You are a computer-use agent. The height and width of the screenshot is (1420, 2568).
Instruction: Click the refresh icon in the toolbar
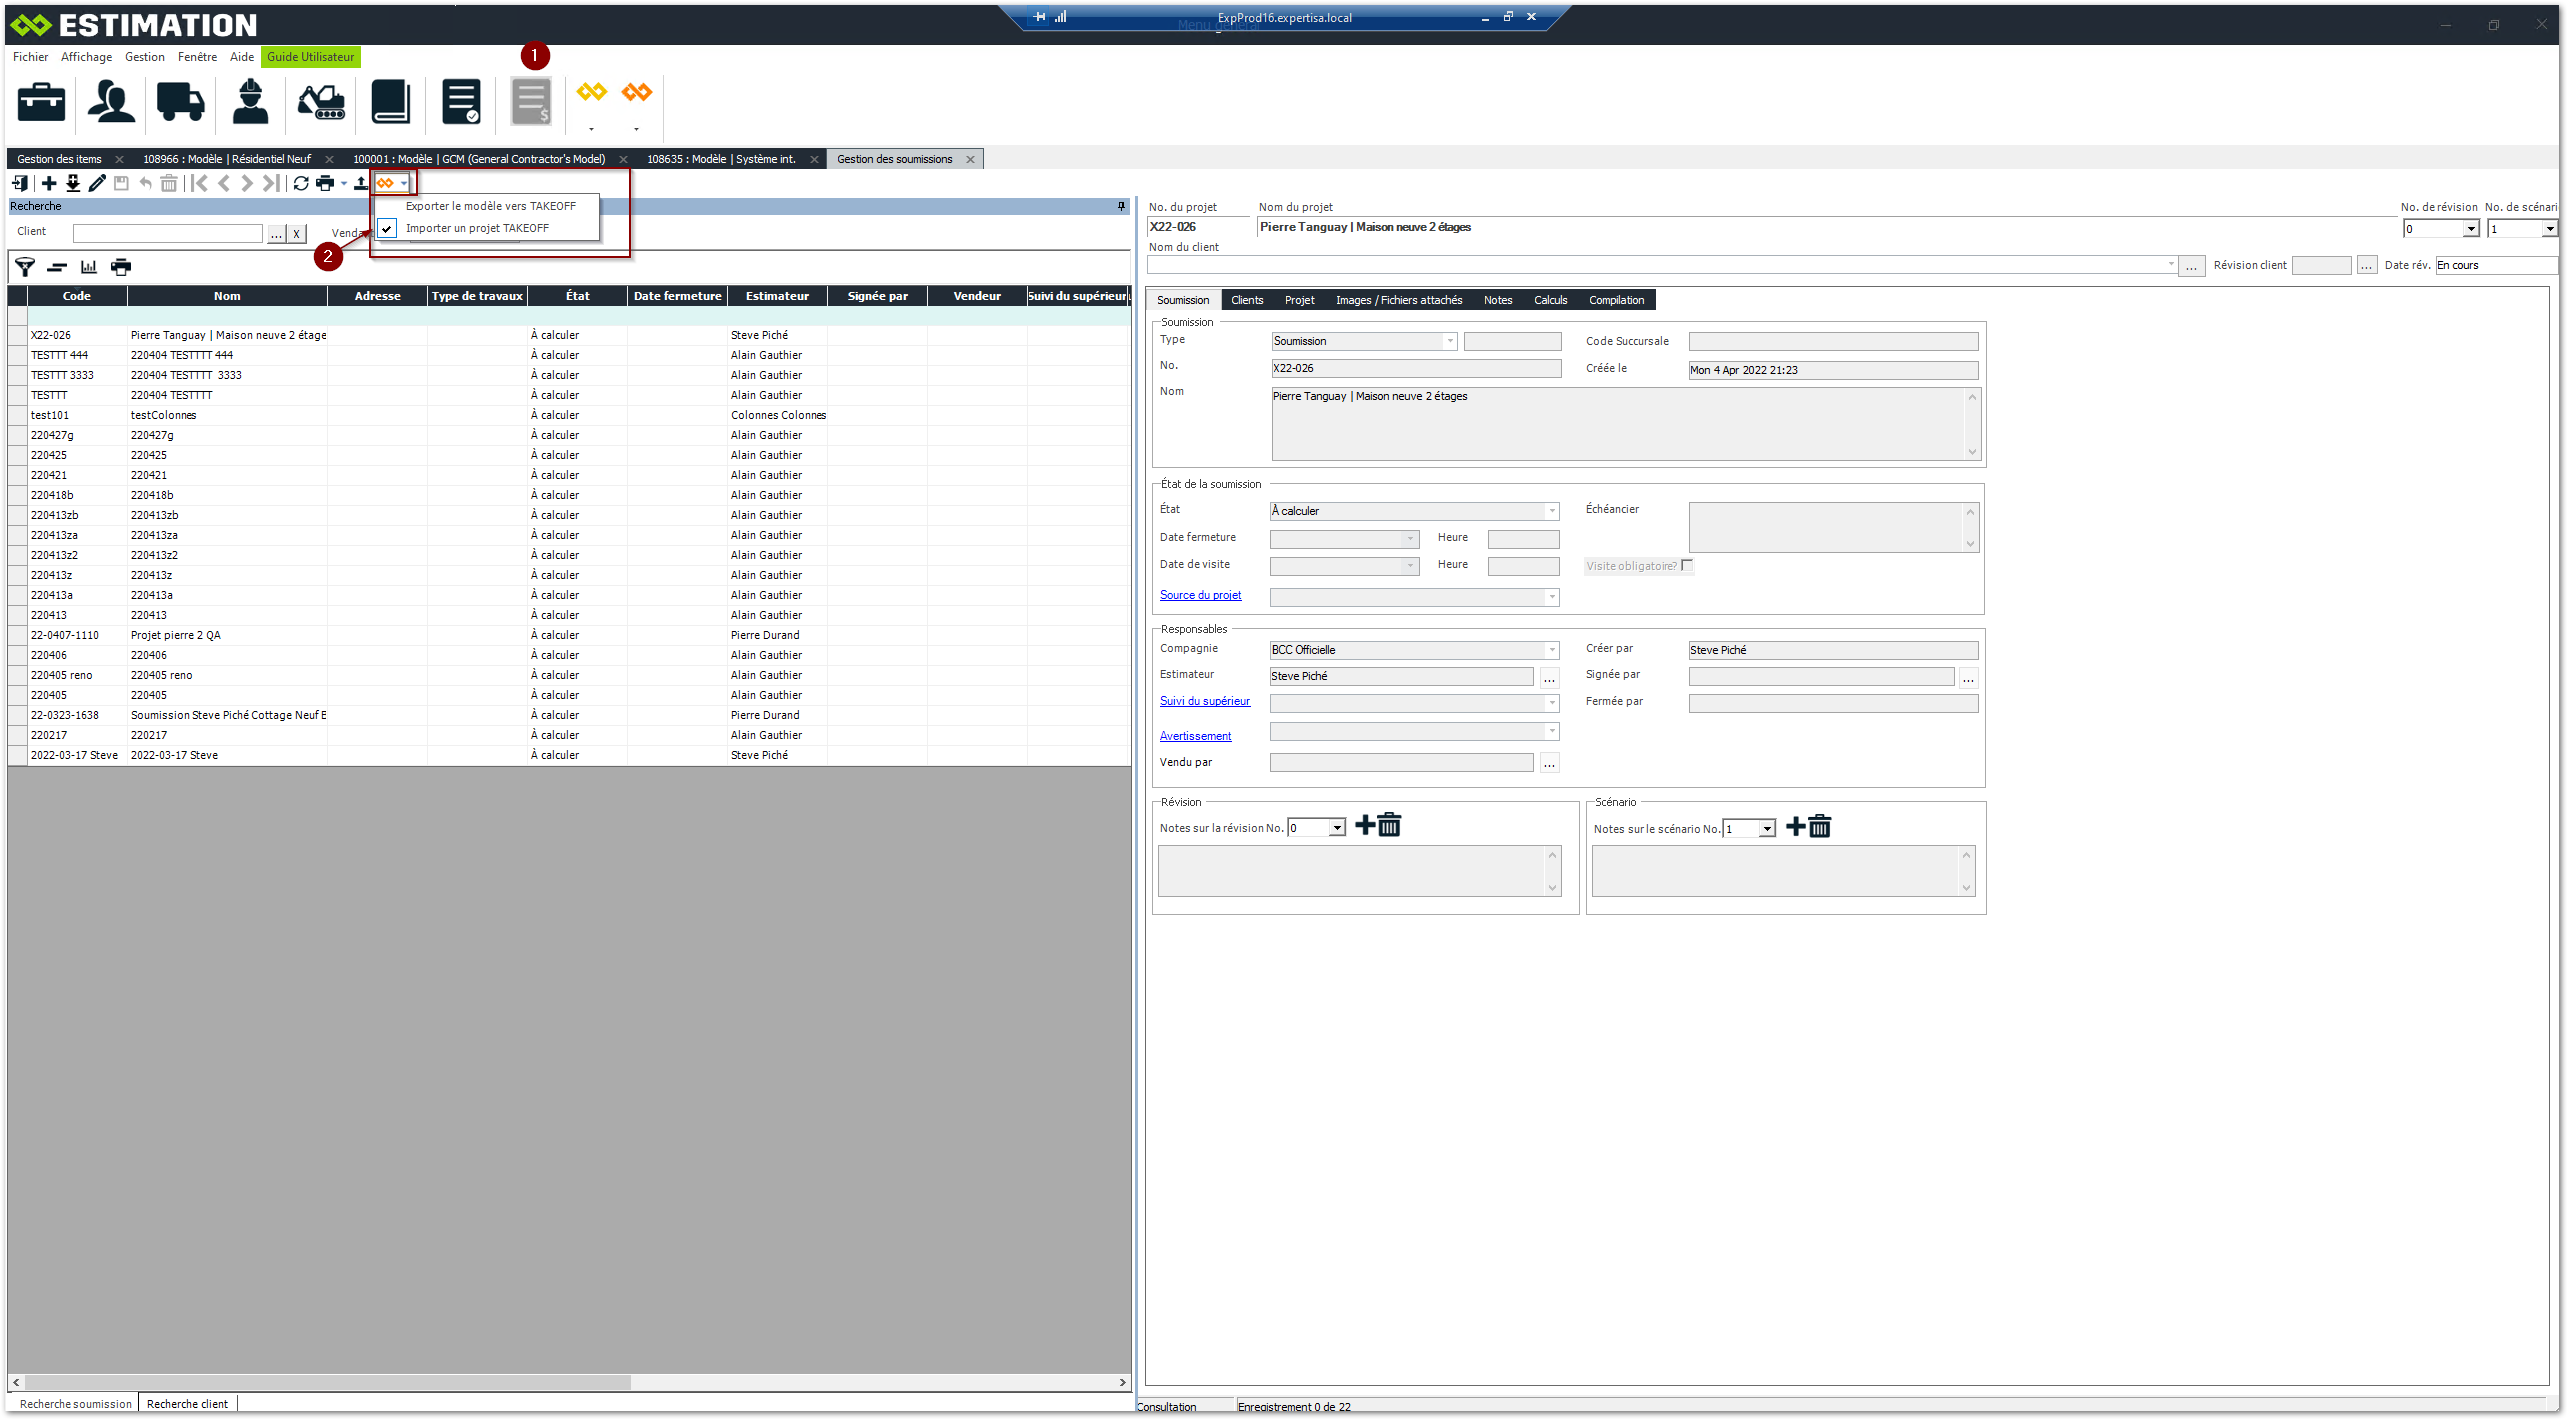tap(301, 183)
